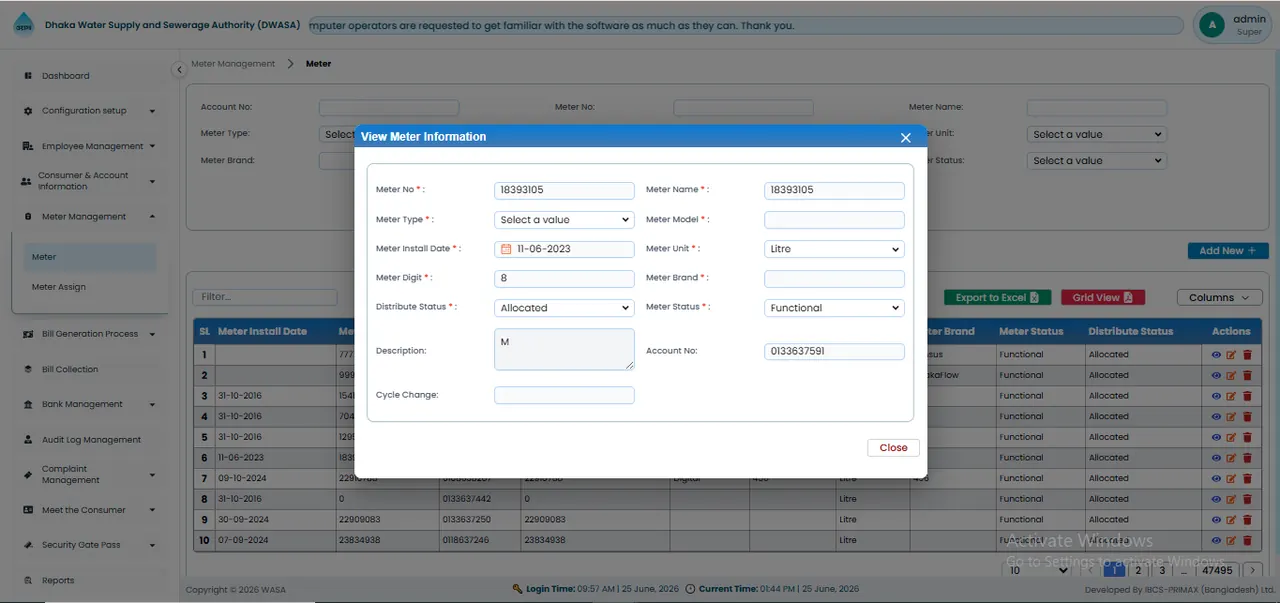Click the edit icon in table row 7

coord(1231,479)
